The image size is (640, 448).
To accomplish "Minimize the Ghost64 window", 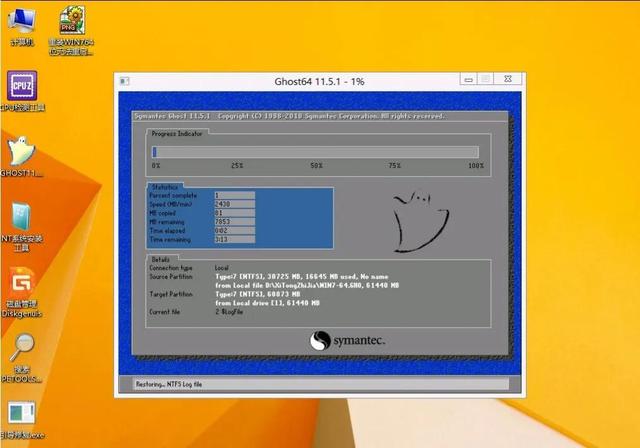I will pyautogui.click(x=469, y=79).
